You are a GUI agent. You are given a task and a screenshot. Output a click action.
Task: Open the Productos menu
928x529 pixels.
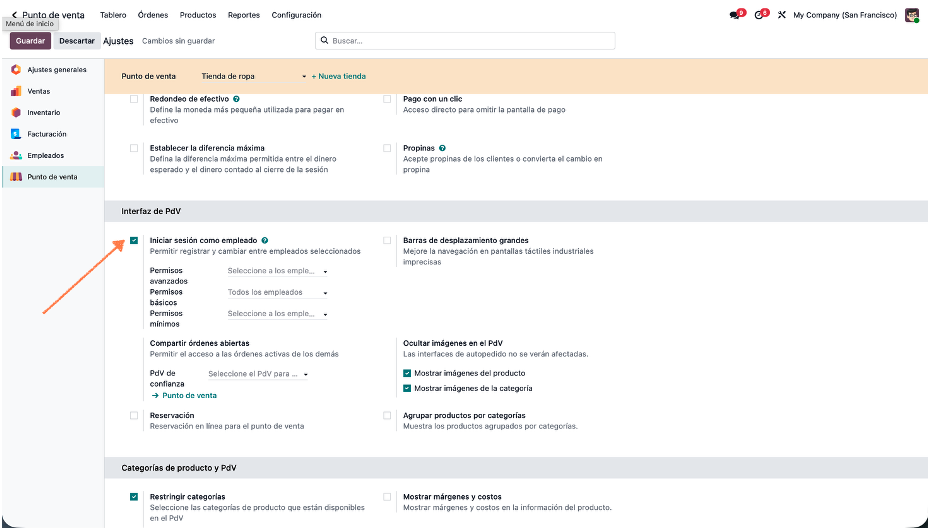198,15
